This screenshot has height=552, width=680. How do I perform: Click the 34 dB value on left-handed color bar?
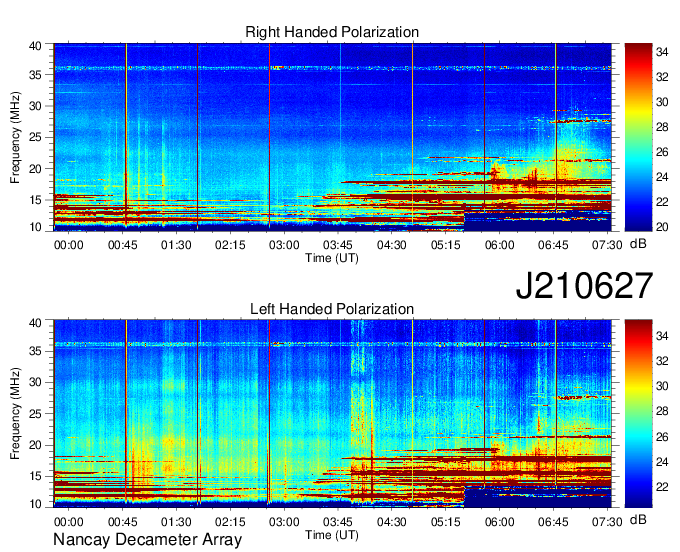point(662,336)
